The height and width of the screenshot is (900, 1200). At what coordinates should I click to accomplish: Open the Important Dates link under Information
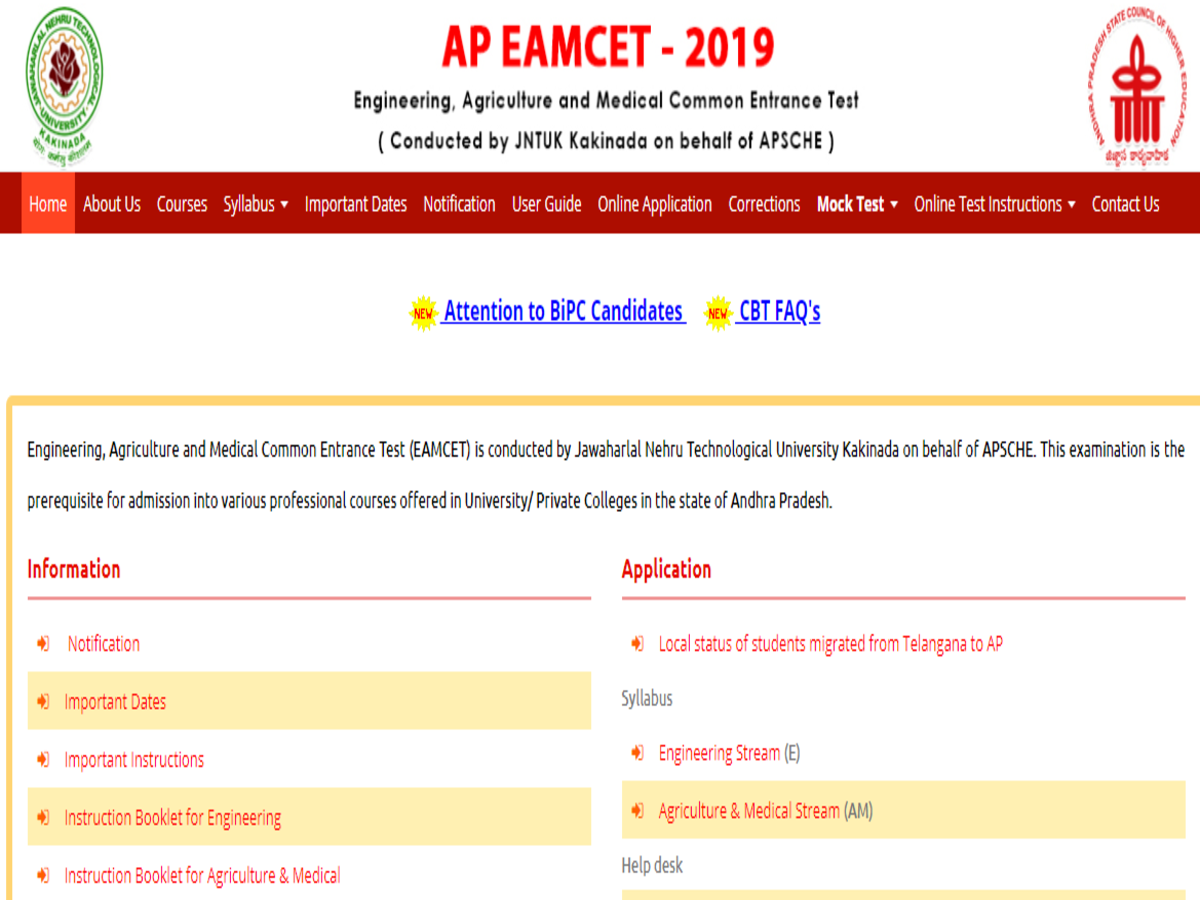tap(115, 702)
